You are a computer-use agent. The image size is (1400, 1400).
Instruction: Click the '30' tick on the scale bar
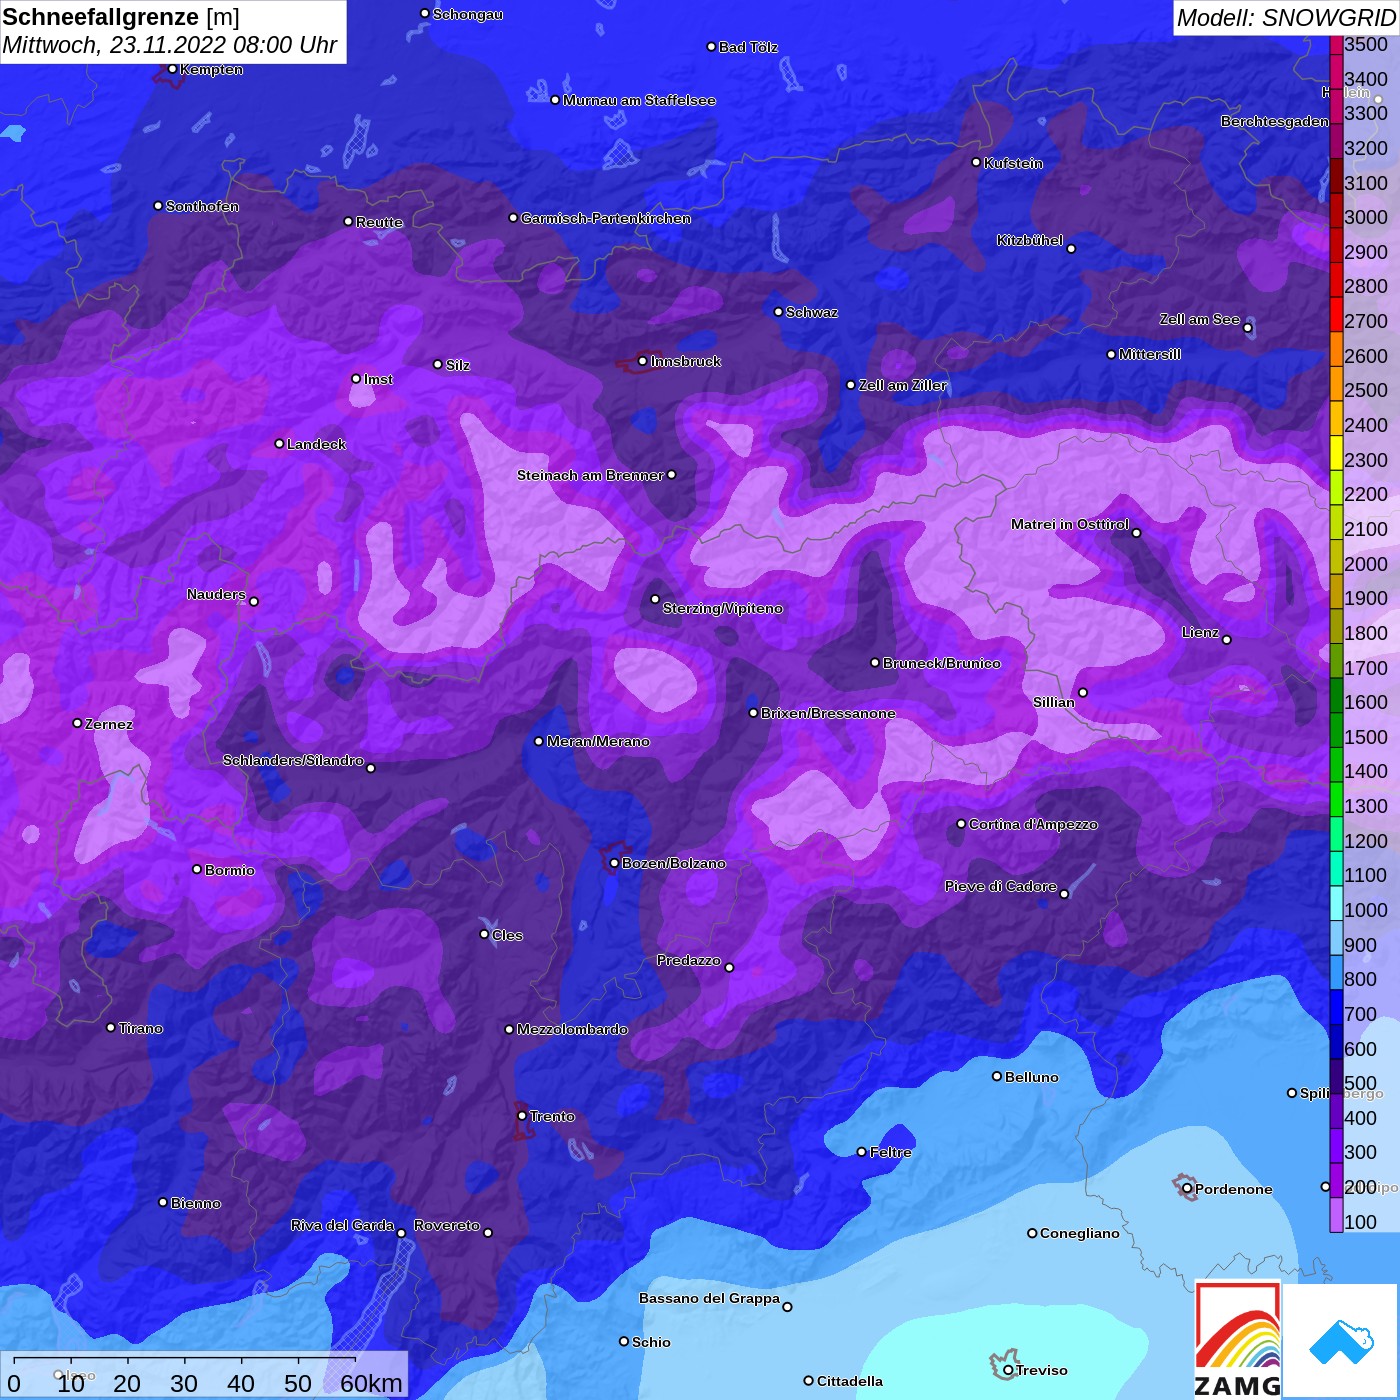(184, 1383)
